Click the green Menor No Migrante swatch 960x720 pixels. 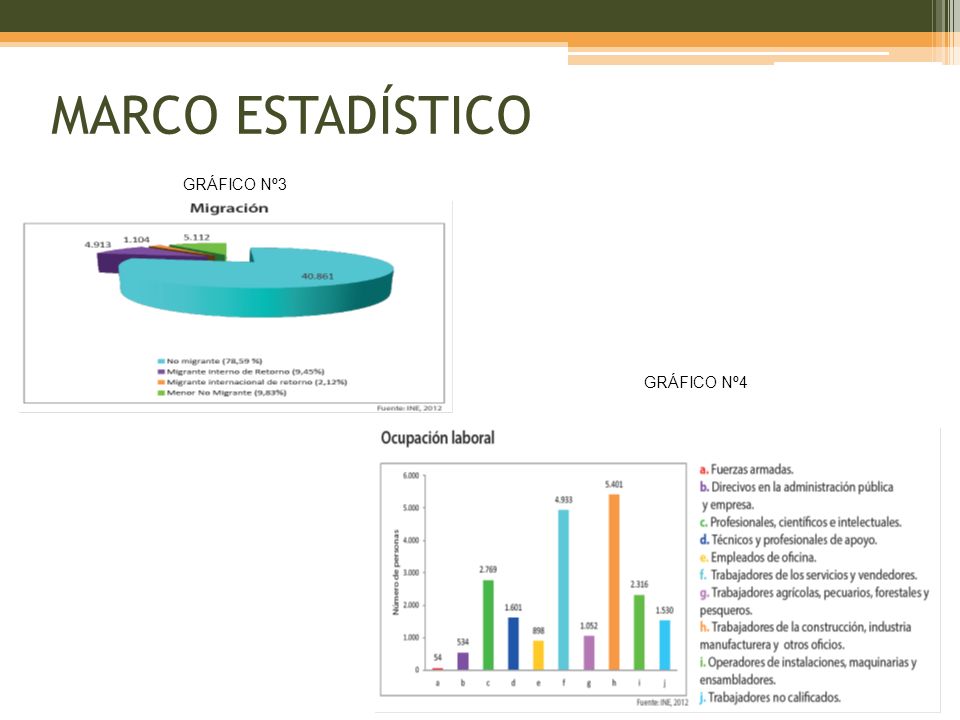pyautogui.click(x=162, y=392)
